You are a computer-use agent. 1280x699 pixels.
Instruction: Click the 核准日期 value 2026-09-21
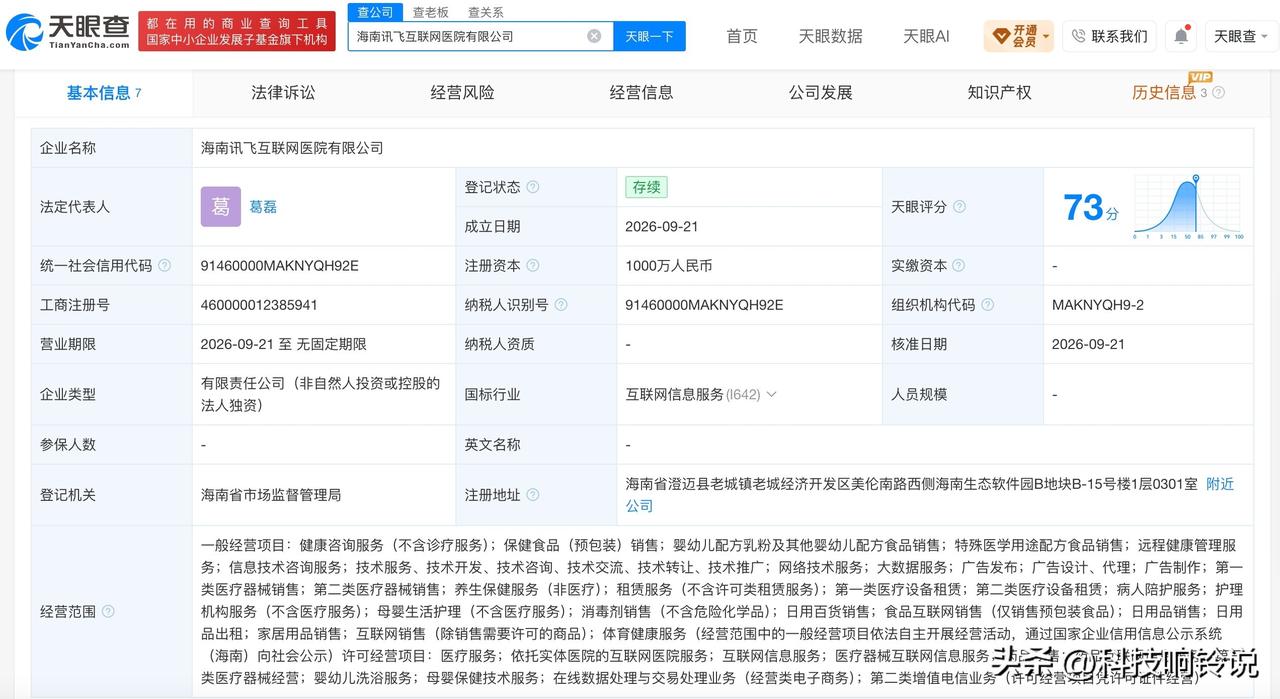pyautogui.click(x=1088, y=343)
